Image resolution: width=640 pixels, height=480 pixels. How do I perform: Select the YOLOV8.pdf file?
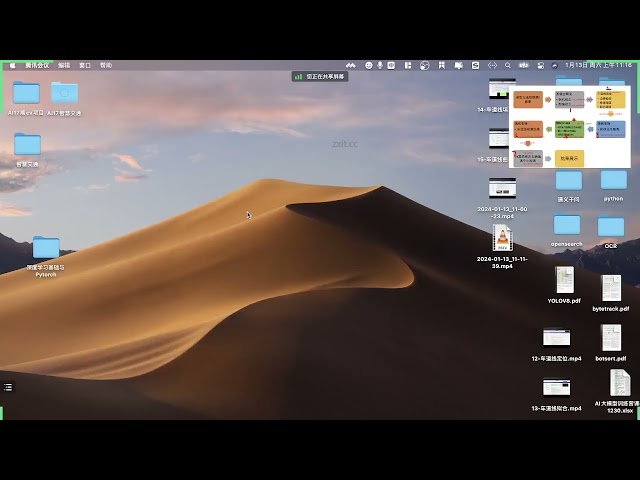(564, 280)
